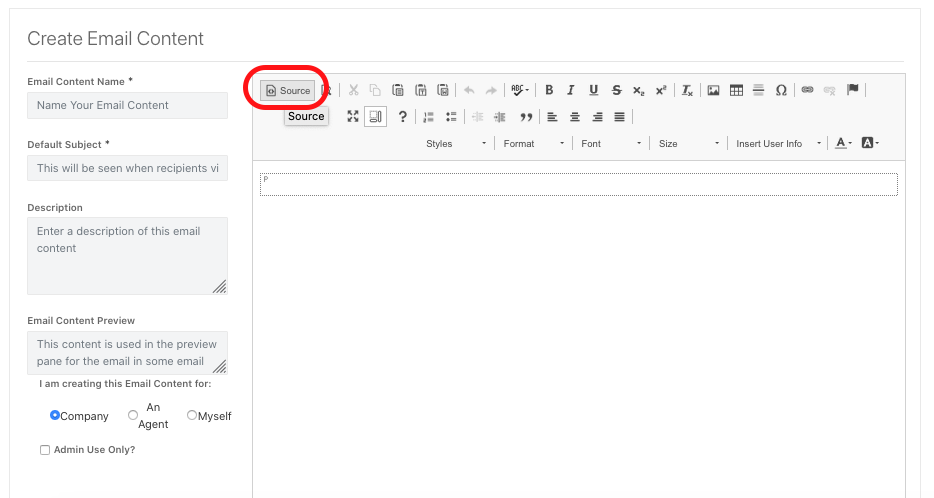Remove link with the unlink icon
The height and width of the screenshot is (498, 934).
(x=830, y=90)
